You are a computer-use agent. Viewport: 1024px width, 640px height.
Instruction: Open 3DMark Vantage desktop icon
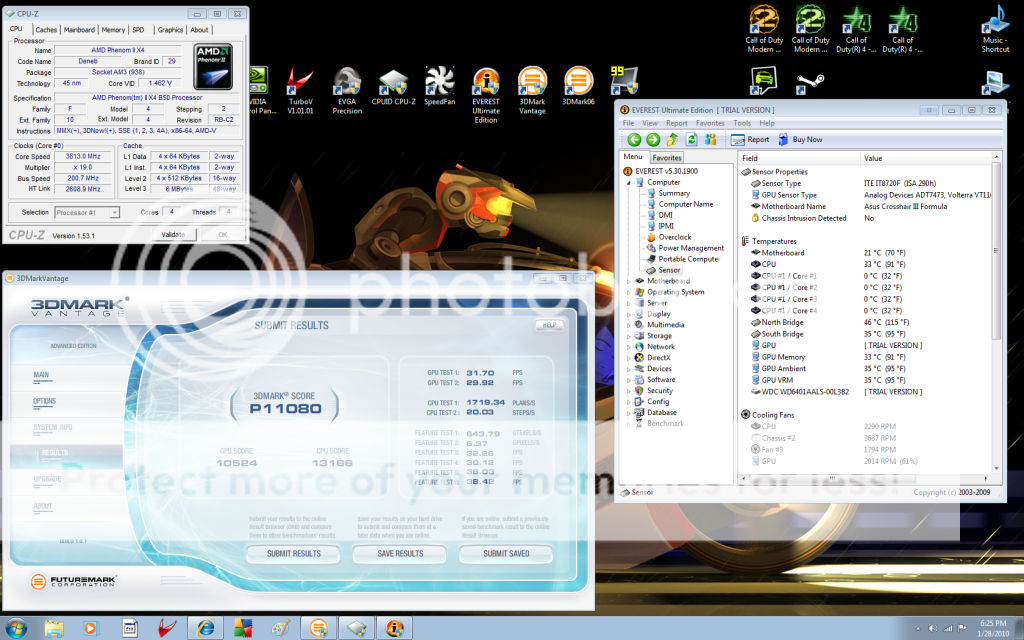[532, 91]
